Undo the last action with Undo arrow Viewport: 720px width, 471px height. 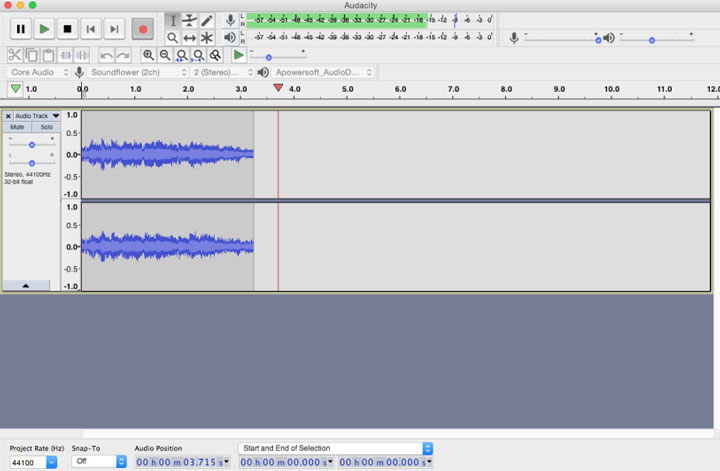[107, 55]
